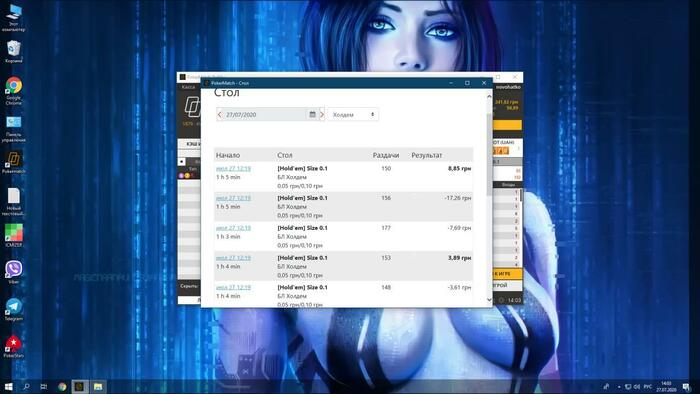
Task: Click the result value -3,61 грн
Action: 459,287
